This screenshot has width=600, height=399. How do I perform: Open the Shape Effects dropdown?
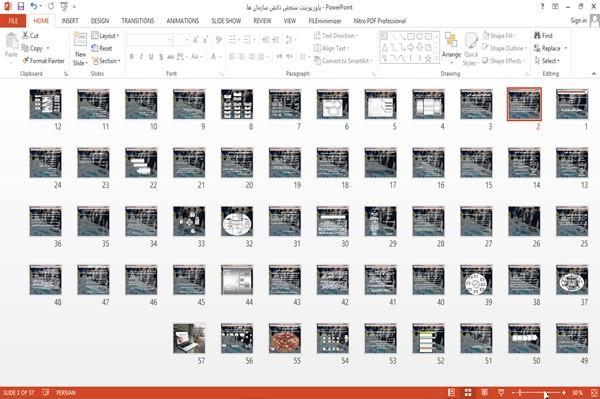(x=503, y=61)
